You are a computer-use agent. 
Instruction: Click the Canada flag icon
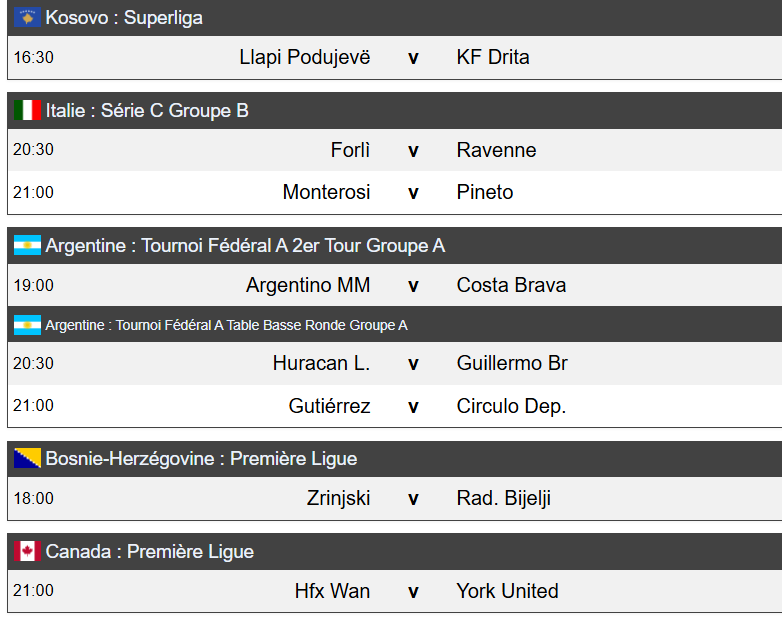click(27, 552)
